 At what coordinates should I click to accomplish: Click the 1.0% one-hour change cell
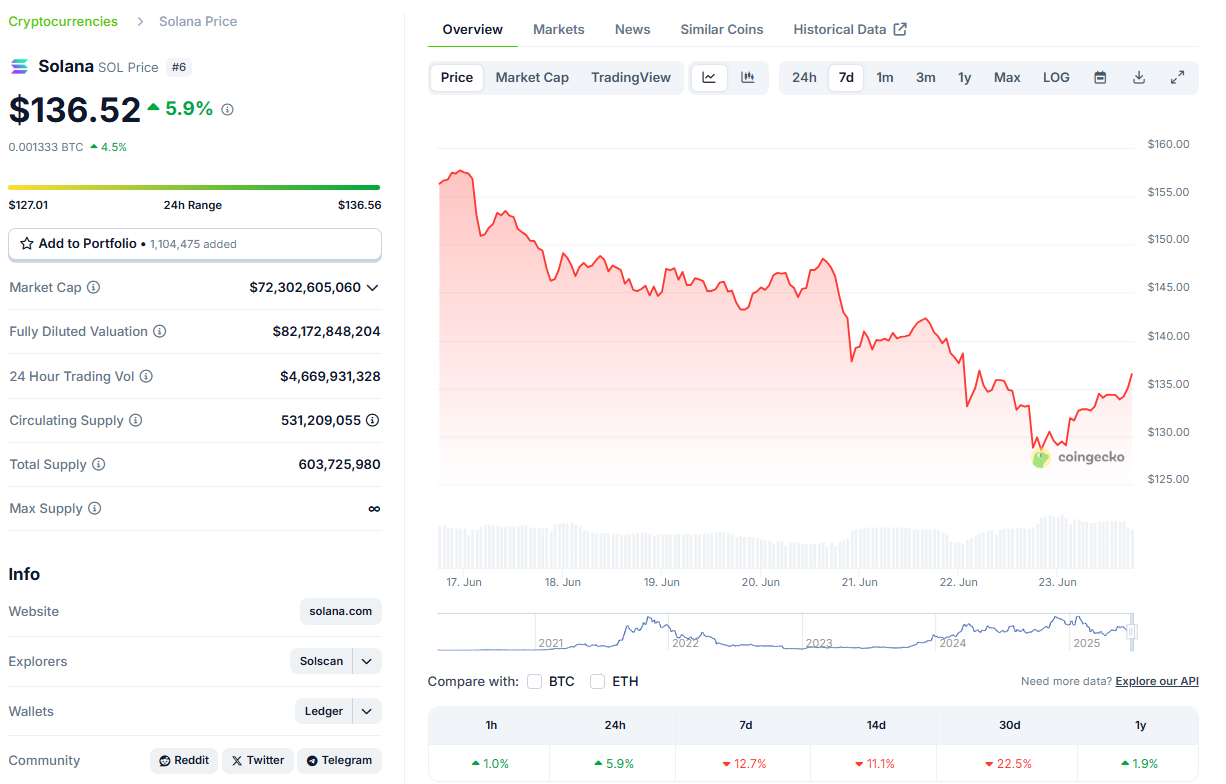click(490, 764)
